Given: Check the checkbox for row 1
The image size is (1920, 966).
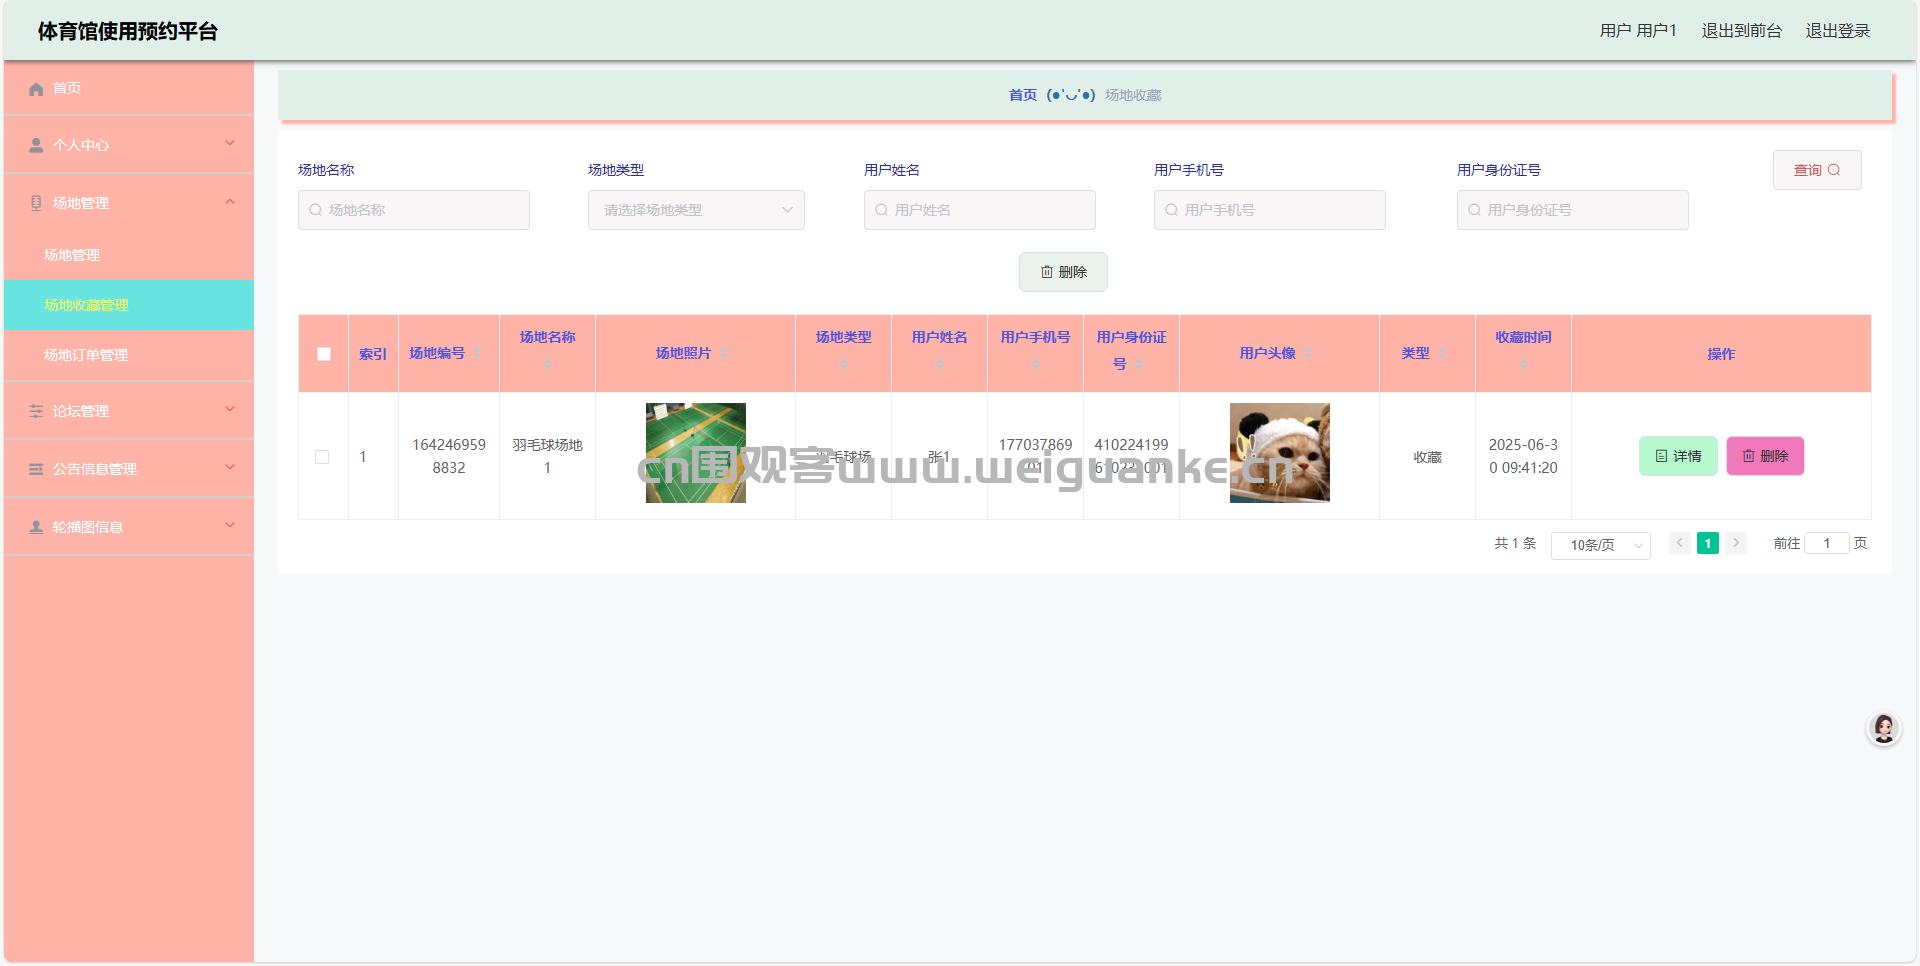Looking at the screenshot, I should click(322, 457).
